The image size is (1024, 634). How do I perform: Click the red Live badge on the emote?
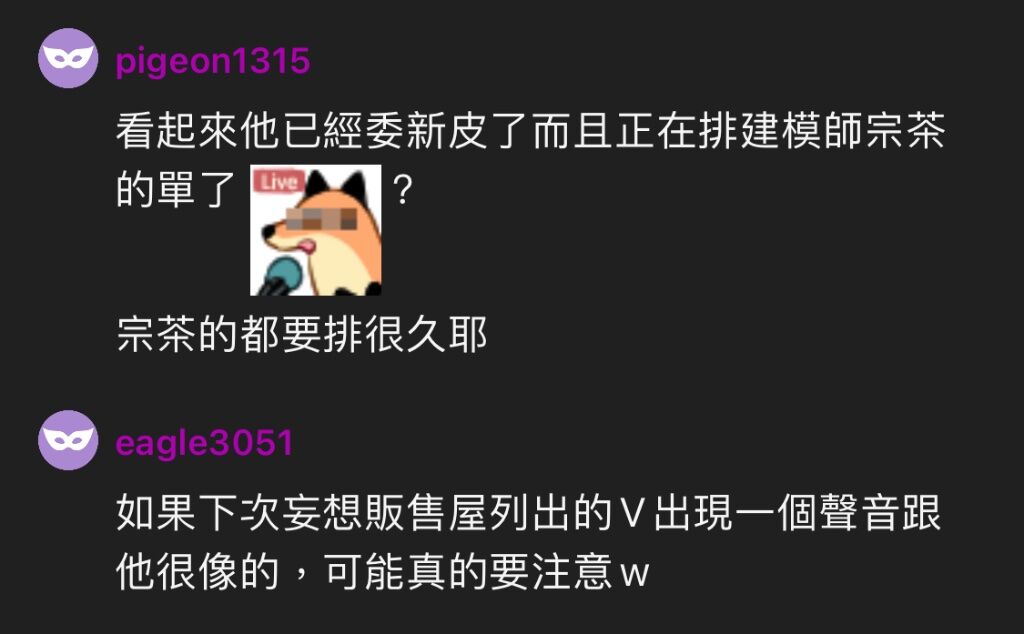click(x=279, y=181)
